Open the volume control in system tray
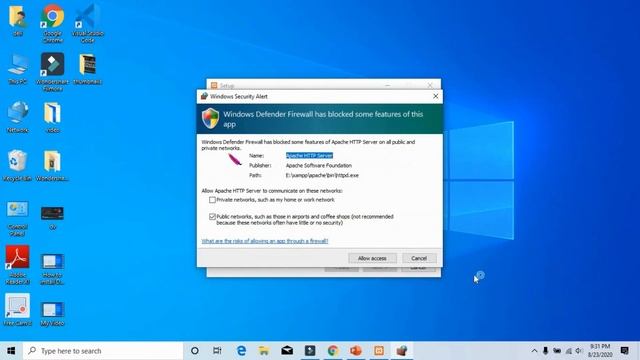640x360 pixels. (579, 351)
